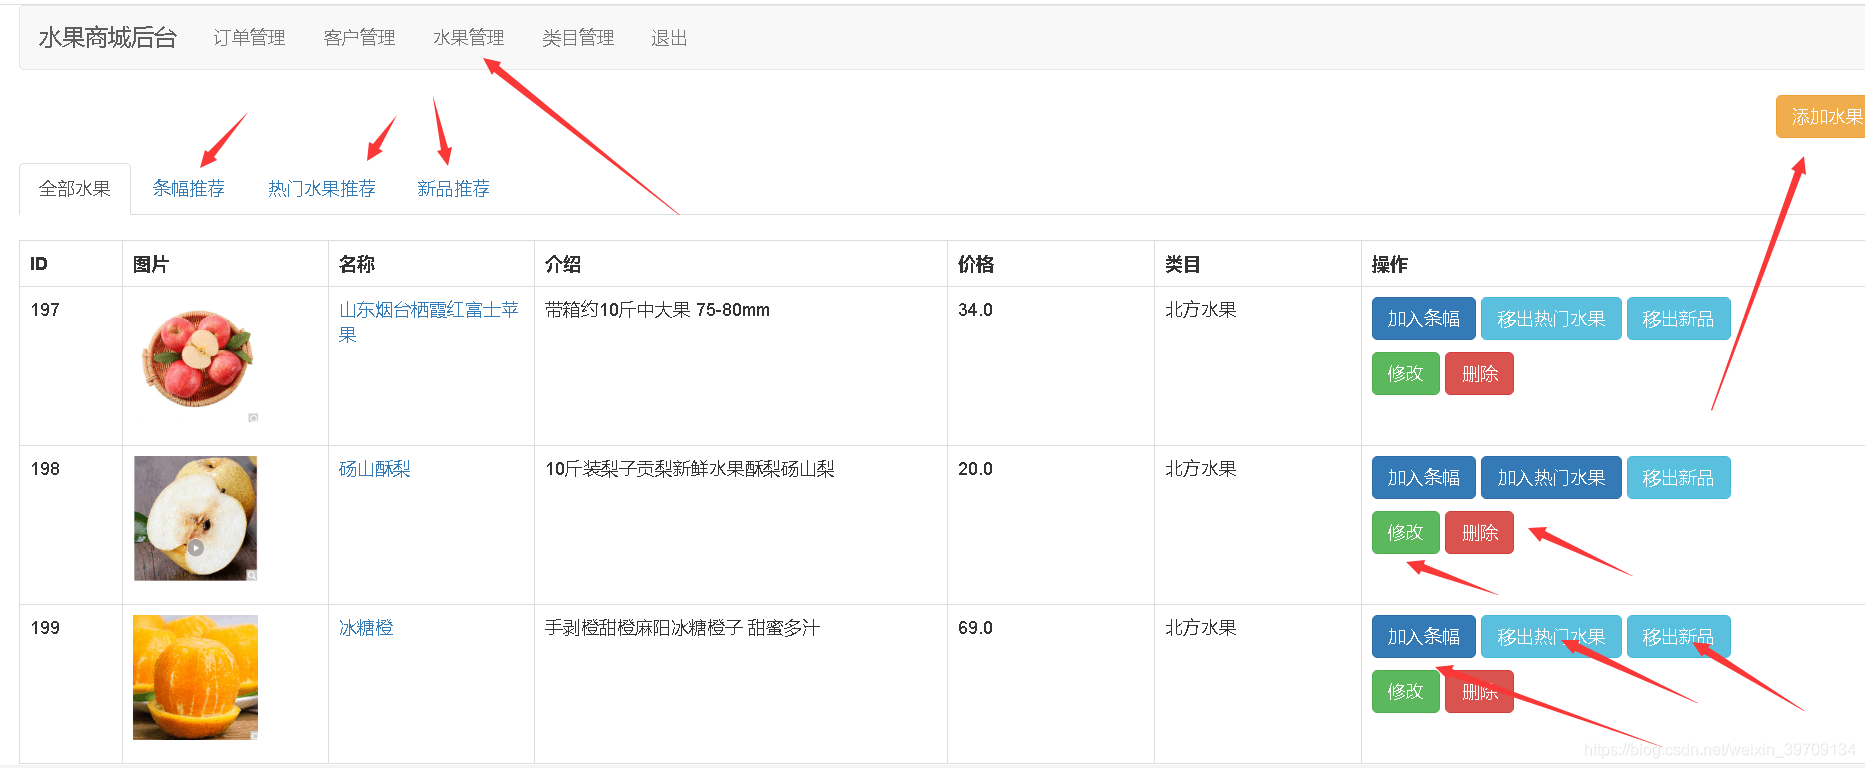The image size is (1865, 768).
Task: Switch to the 条幅推荐 tab
Action: point(188,189)
